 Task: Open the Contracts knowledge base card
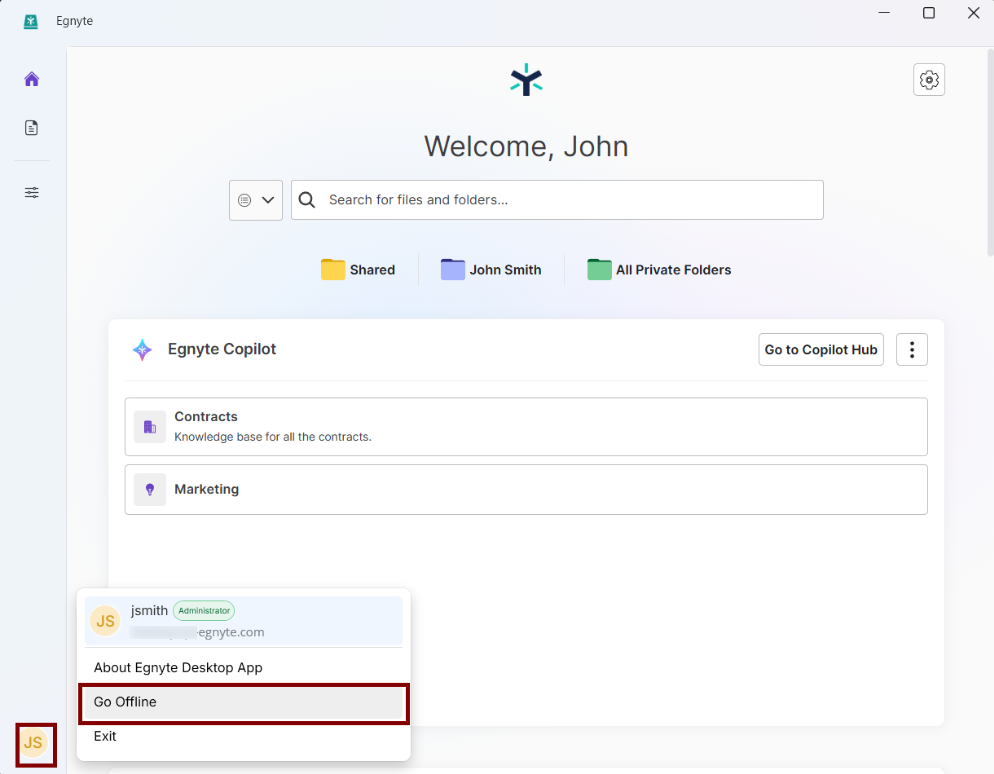(526, 427)
